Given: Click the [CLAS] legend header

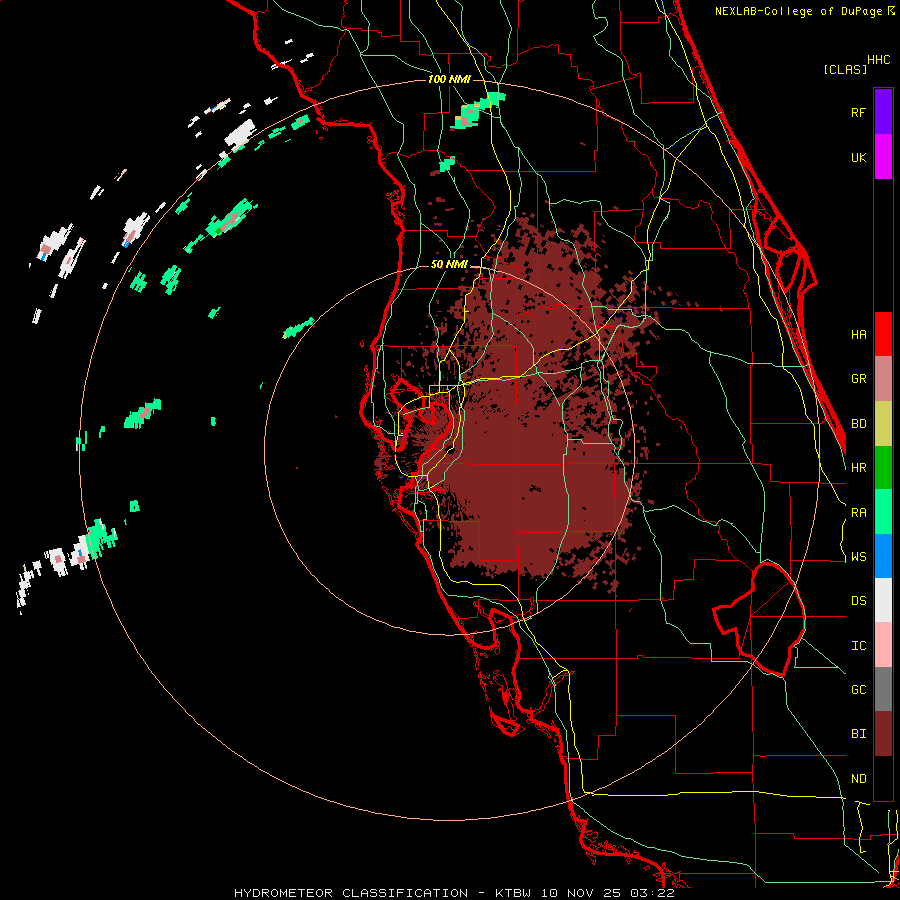Looking at the screenshot, I should pos(845,70).
